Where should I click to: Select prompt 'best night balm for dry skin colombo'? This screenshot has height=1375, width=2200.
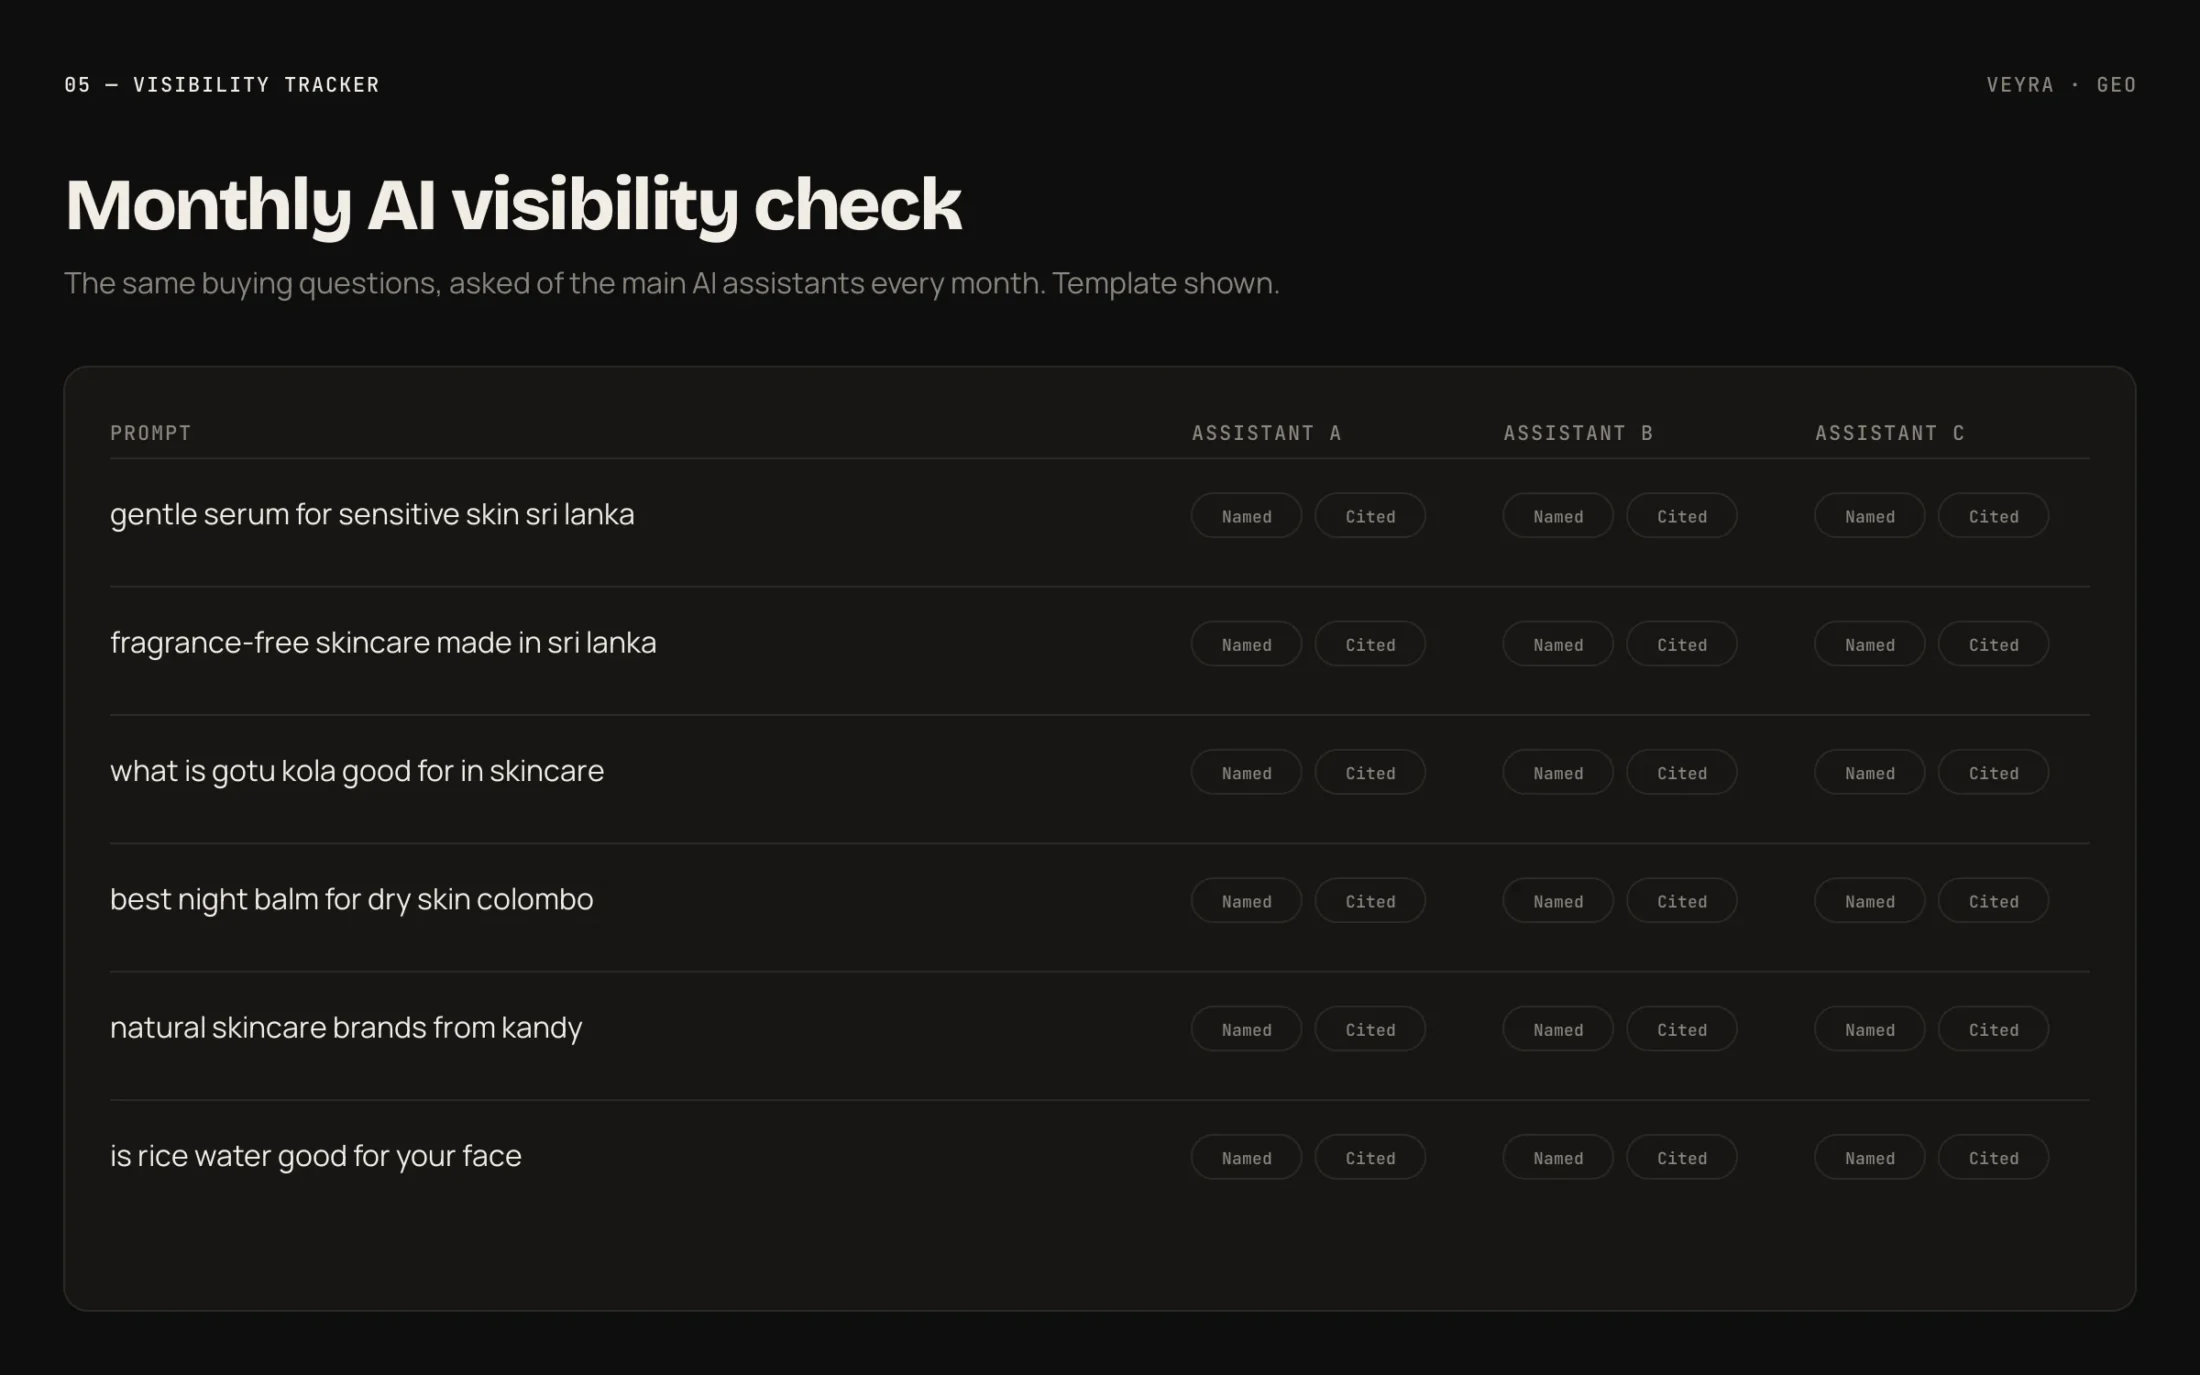click(351, 899)
